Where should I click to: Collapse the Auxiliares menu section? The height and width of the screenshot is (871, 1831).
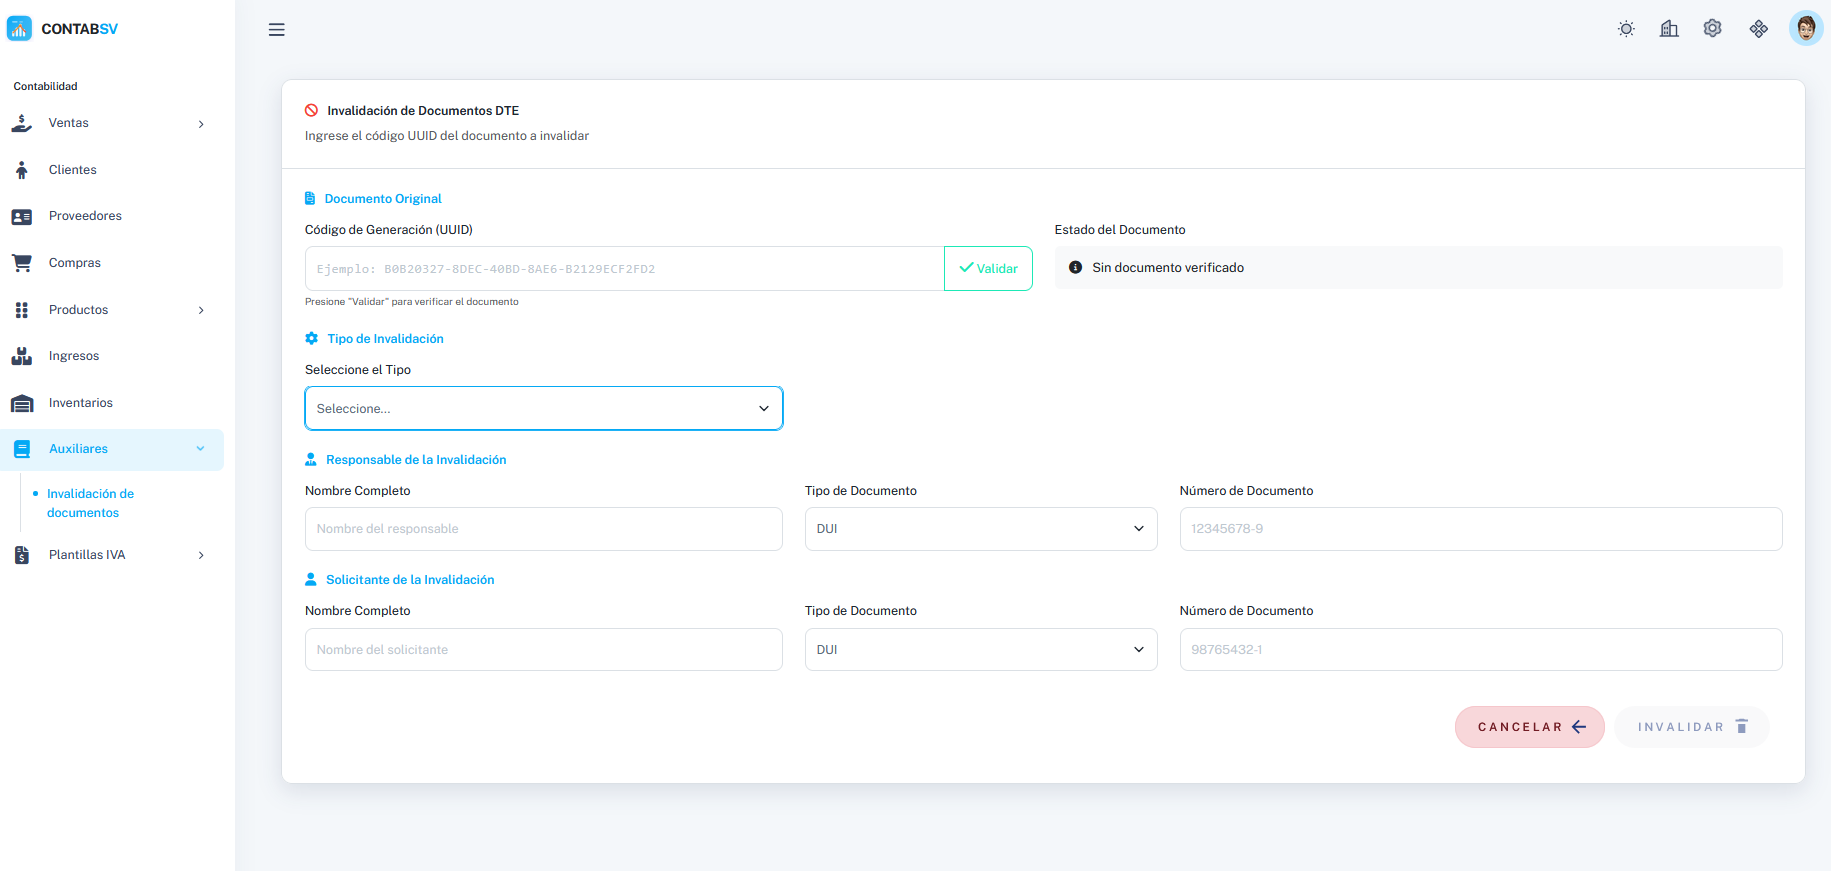point(110,449)
